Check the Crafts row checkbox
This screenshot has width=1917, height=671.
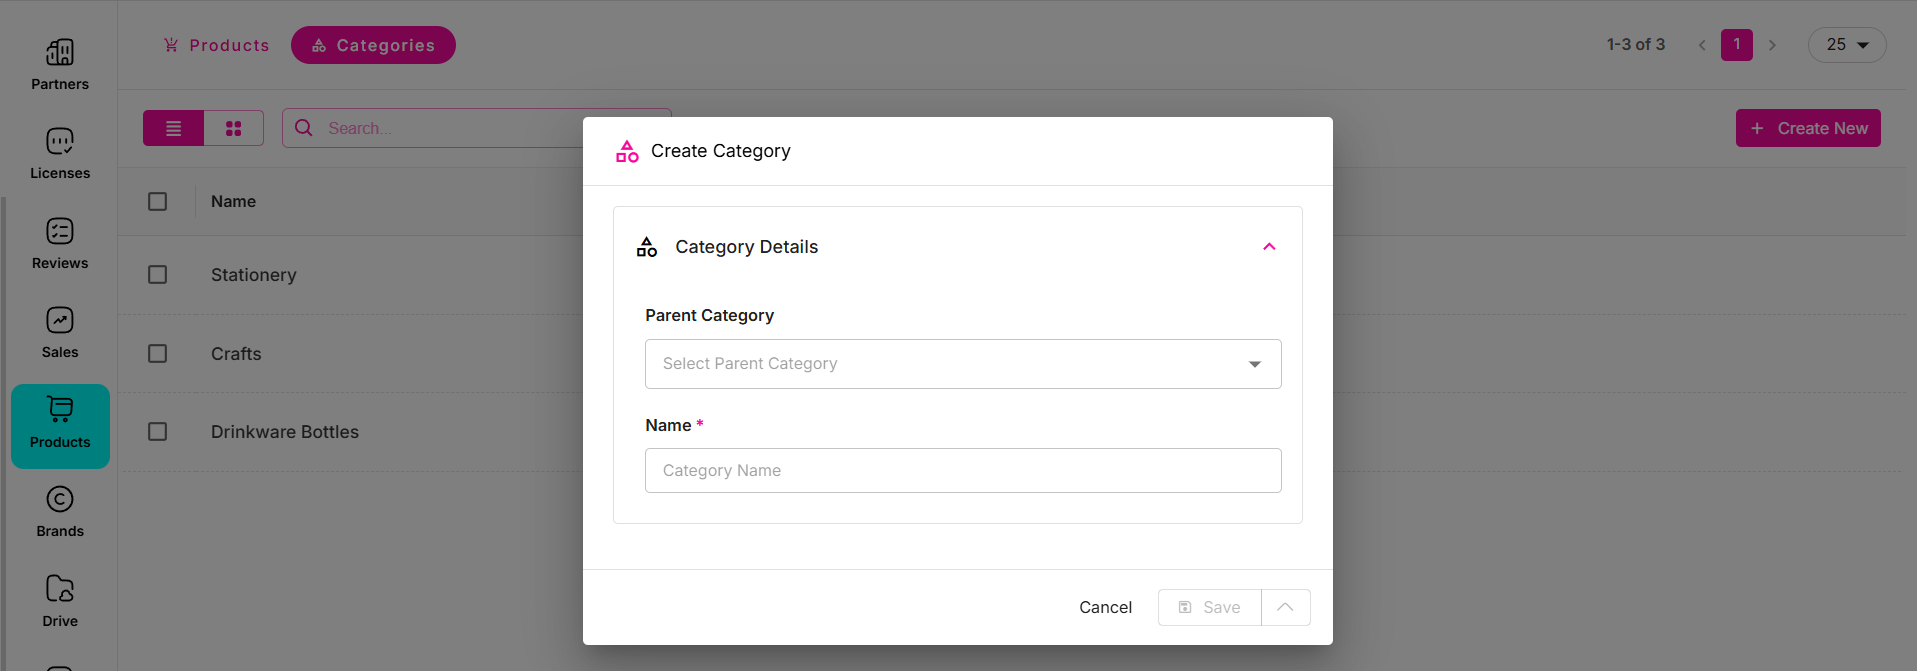click(157, 353)
